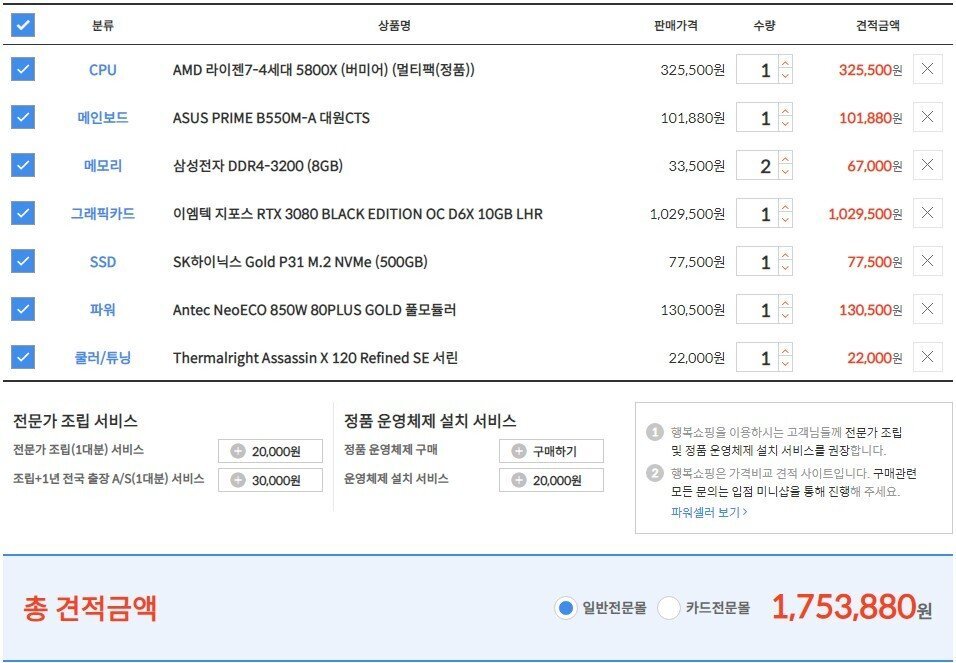This screenshot has height=663, width=956.
Task: Click the 상품명 column header
Action: [x=394, y=26]
